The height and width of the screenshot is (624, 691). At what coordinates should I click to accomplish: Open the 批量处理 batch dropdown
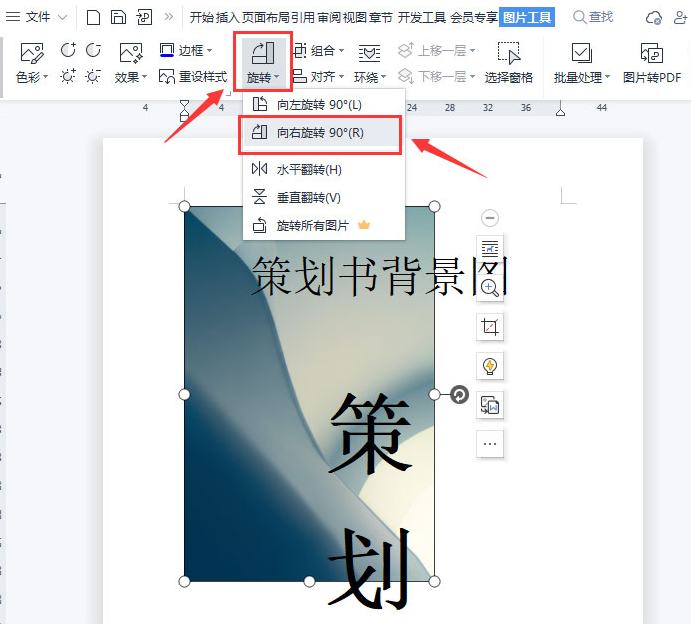(582, 63)
